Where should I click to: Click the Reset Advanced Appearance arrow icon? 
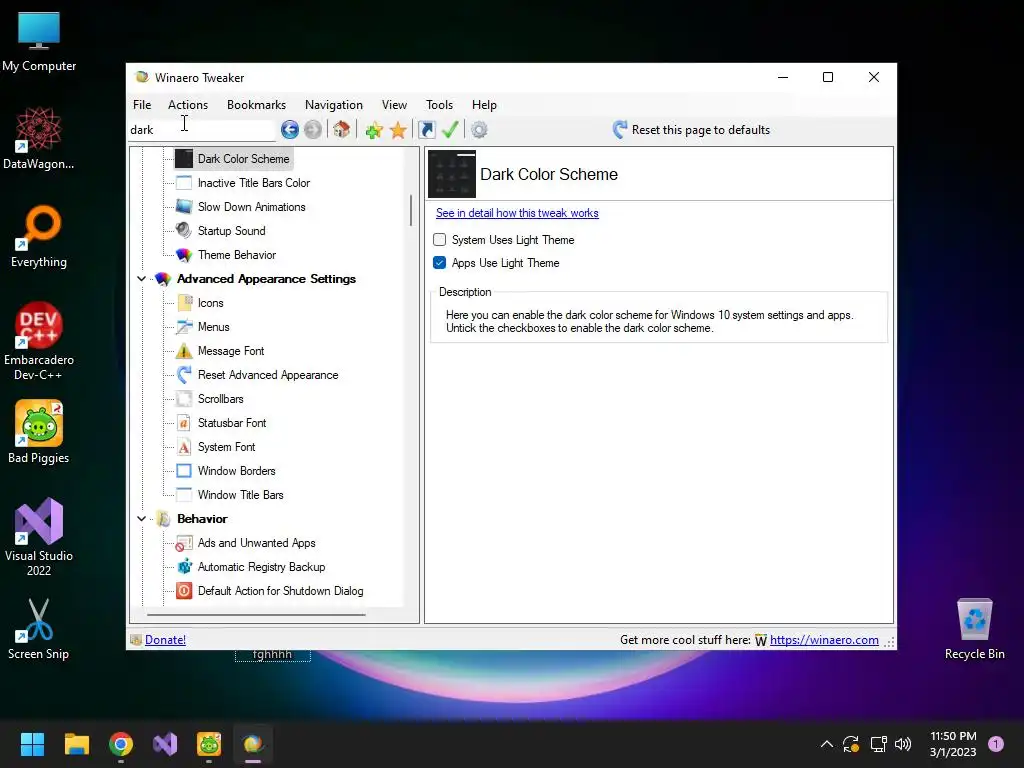[x=184, y=375]
